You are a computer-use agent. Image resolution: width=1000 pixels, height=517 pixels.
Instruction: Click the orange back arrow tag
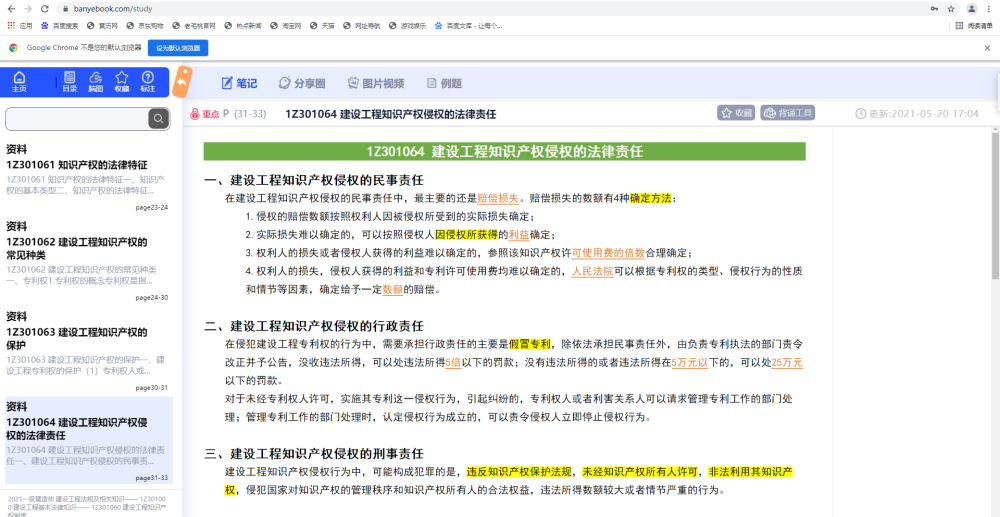(182, 82)
